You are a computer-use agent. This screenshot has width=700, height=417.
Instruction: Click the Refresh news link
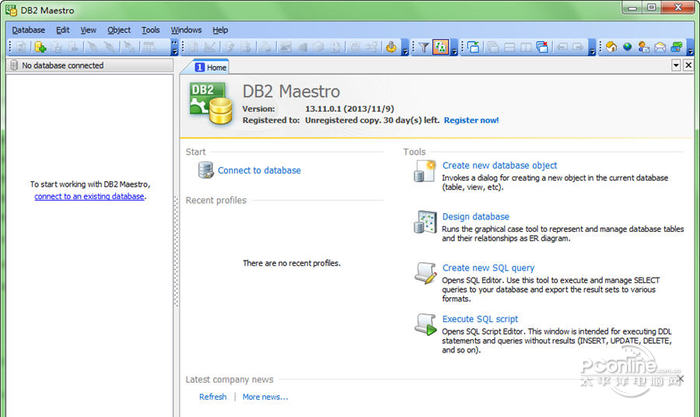(x=213, y=397)
